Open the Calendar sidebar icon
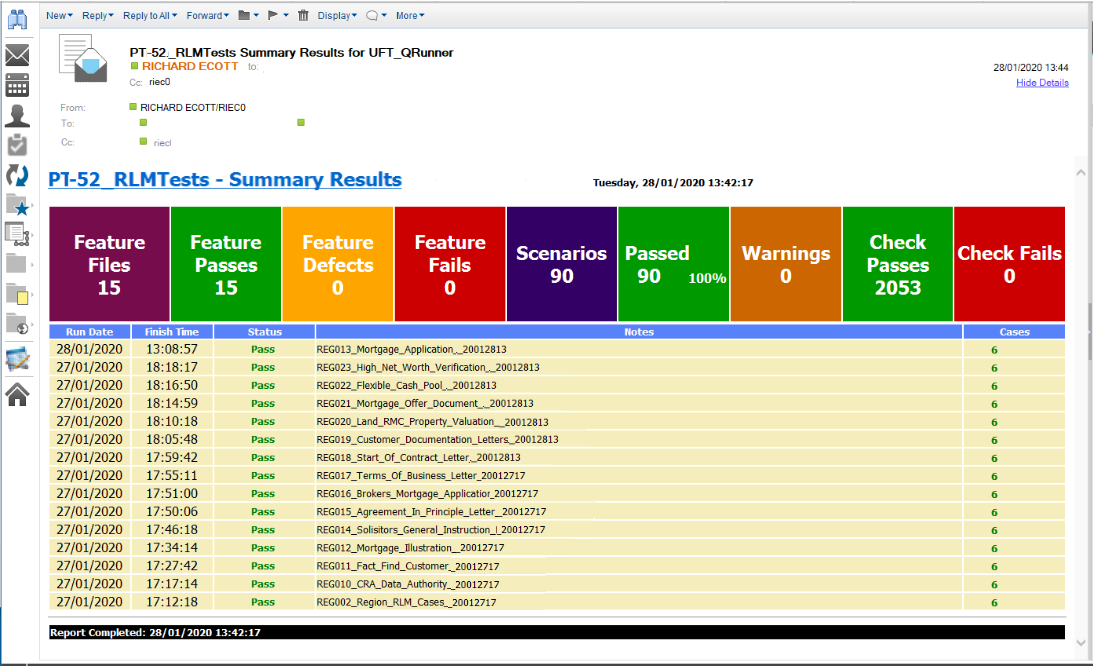This screenshot has height=669, width=1093. click(17, 84)
